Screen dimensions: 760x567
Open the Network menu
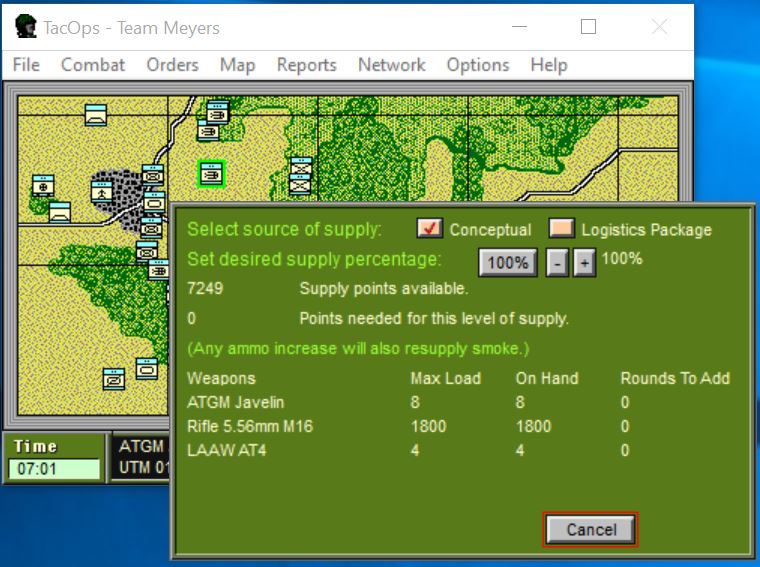point(392,65)
